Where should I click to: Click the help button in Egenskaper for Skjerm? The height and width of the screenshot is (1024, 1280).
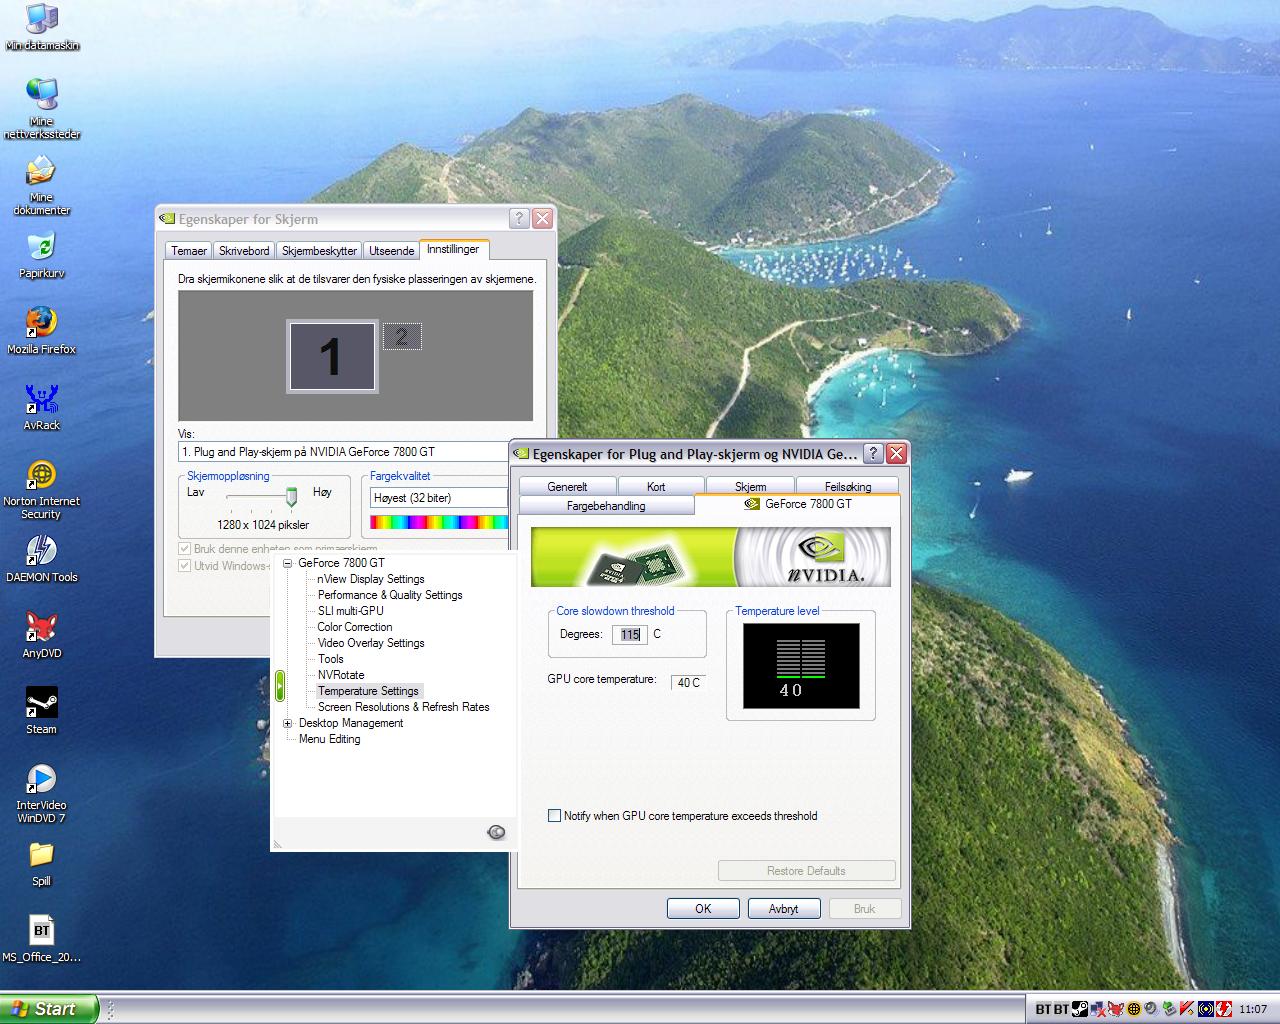[x=519, y=219]
